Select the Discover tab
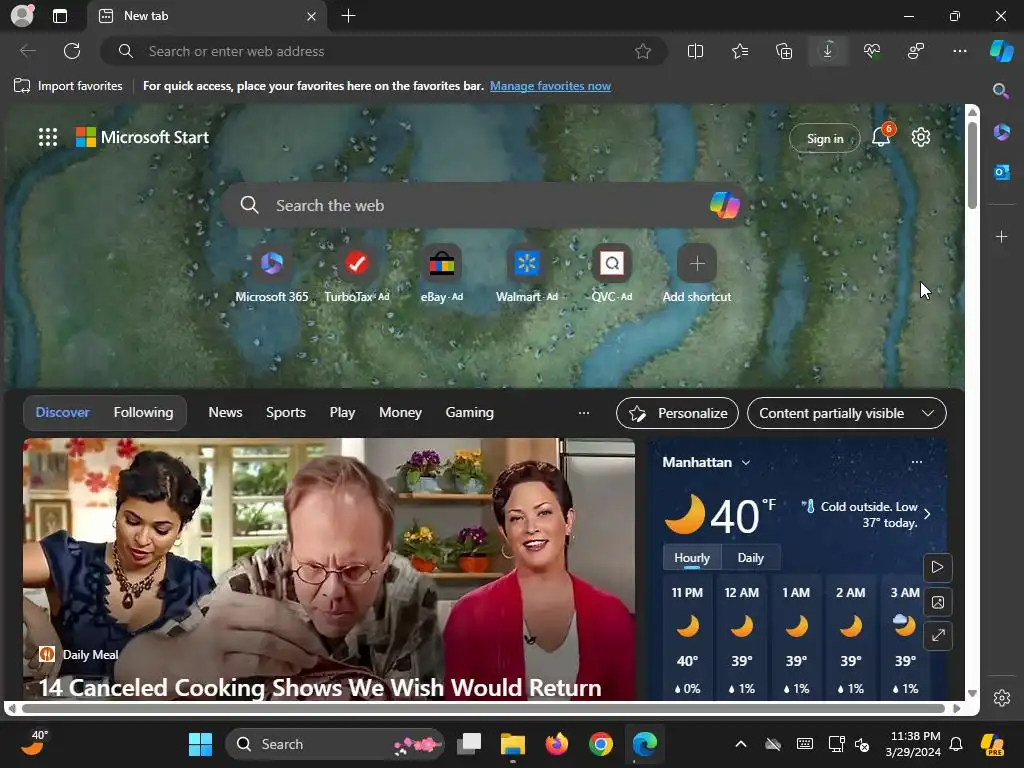 (x=63, y=413)
